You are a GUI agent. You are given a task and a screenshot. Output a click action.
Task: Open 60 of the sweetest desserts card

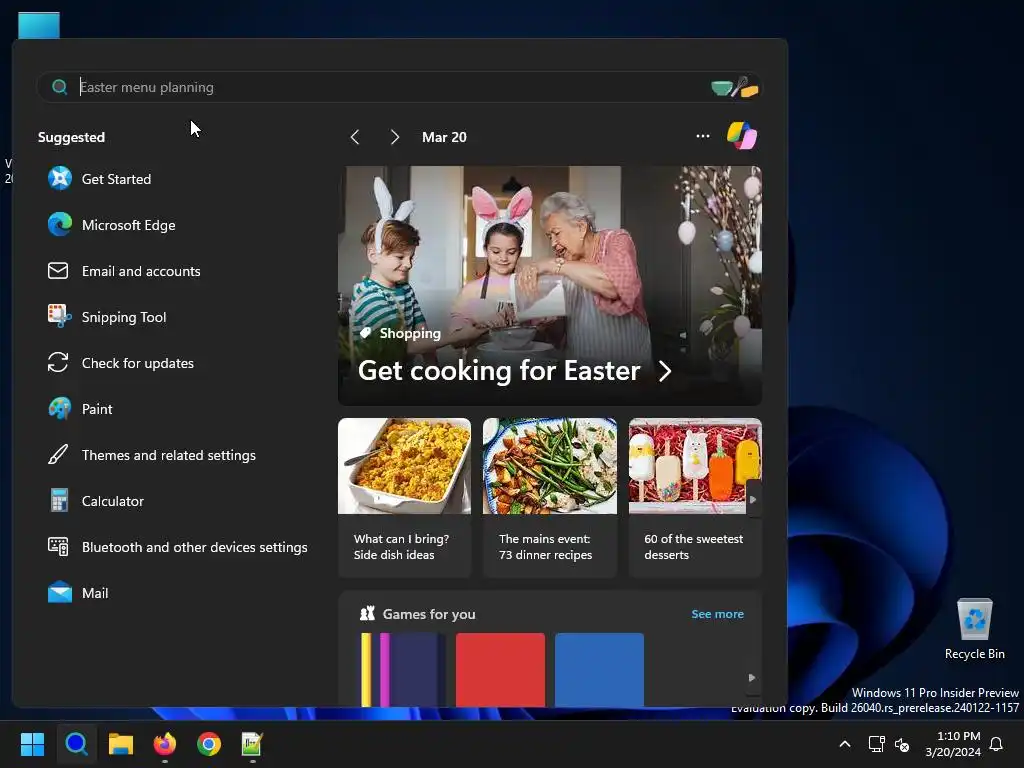coord(695,498)
